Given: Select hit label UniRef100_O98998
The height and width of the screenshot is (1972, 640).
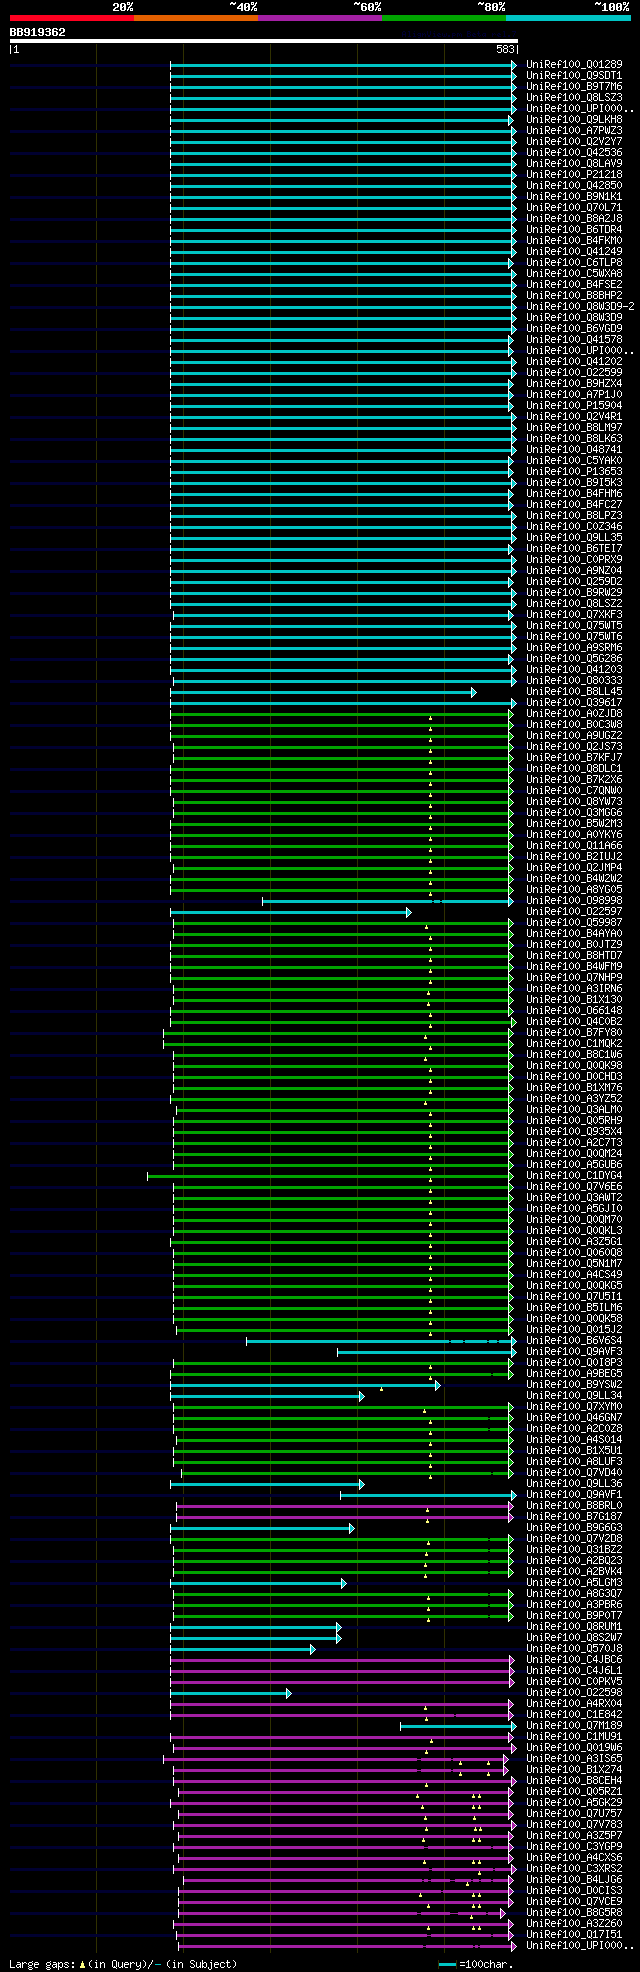Looking at the screenshot, I should pyautogui.click(x=574, y=900).
